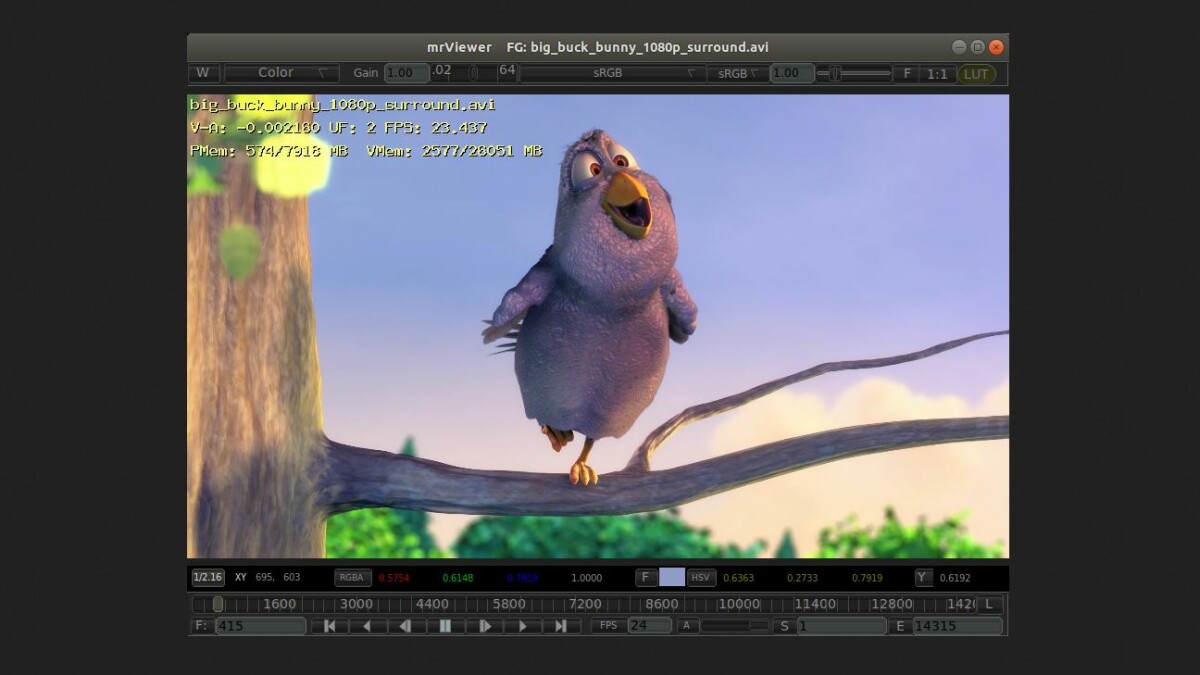This screenshot has height=675, width=1200.
Task: Open the HSV color space selector
Action: pos(701,577)
